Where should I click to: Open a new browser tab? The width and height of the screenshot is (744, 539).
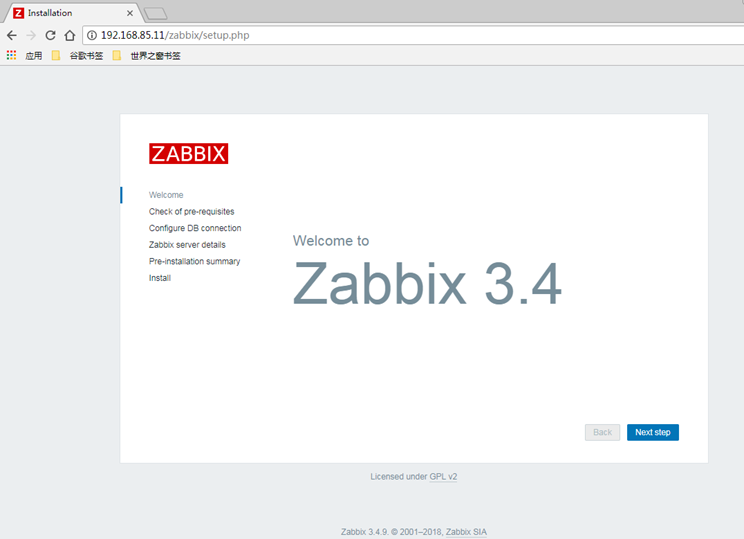pos(156,13)
